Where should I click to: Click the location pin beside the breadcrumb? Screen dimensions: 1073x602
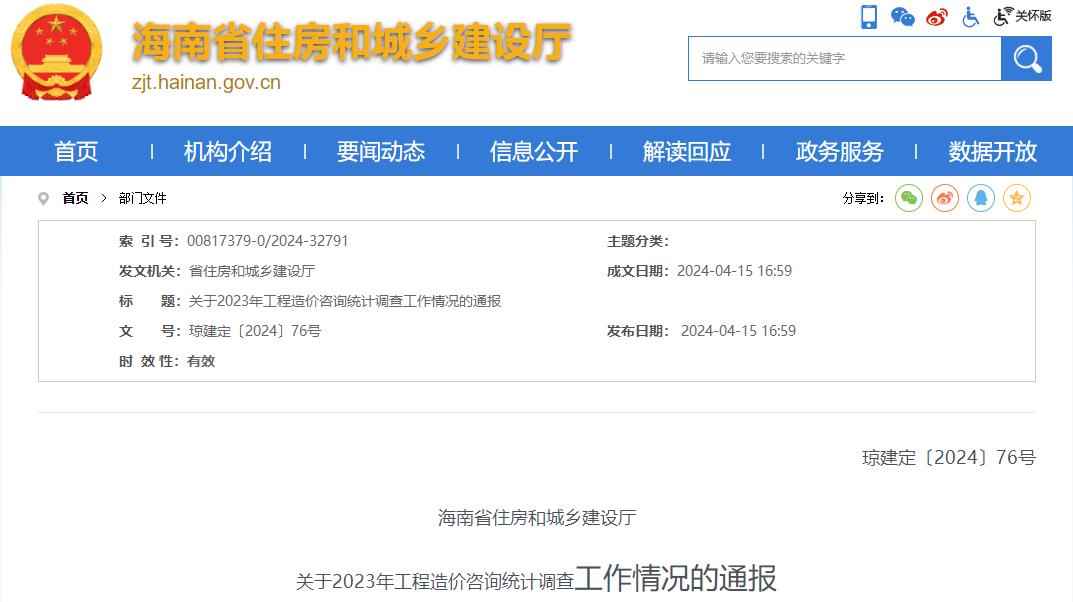(x=43, y=198)
